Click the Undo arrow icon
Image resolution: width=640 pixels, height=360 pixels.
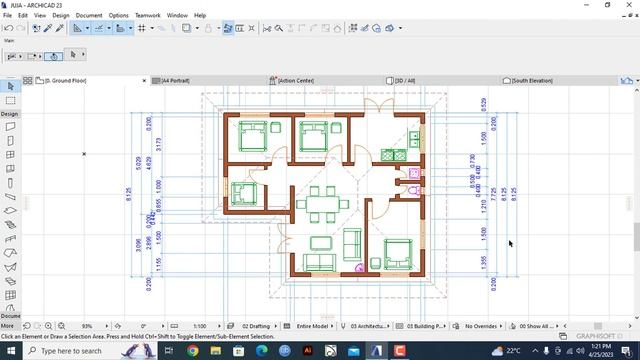coord(8,28)
